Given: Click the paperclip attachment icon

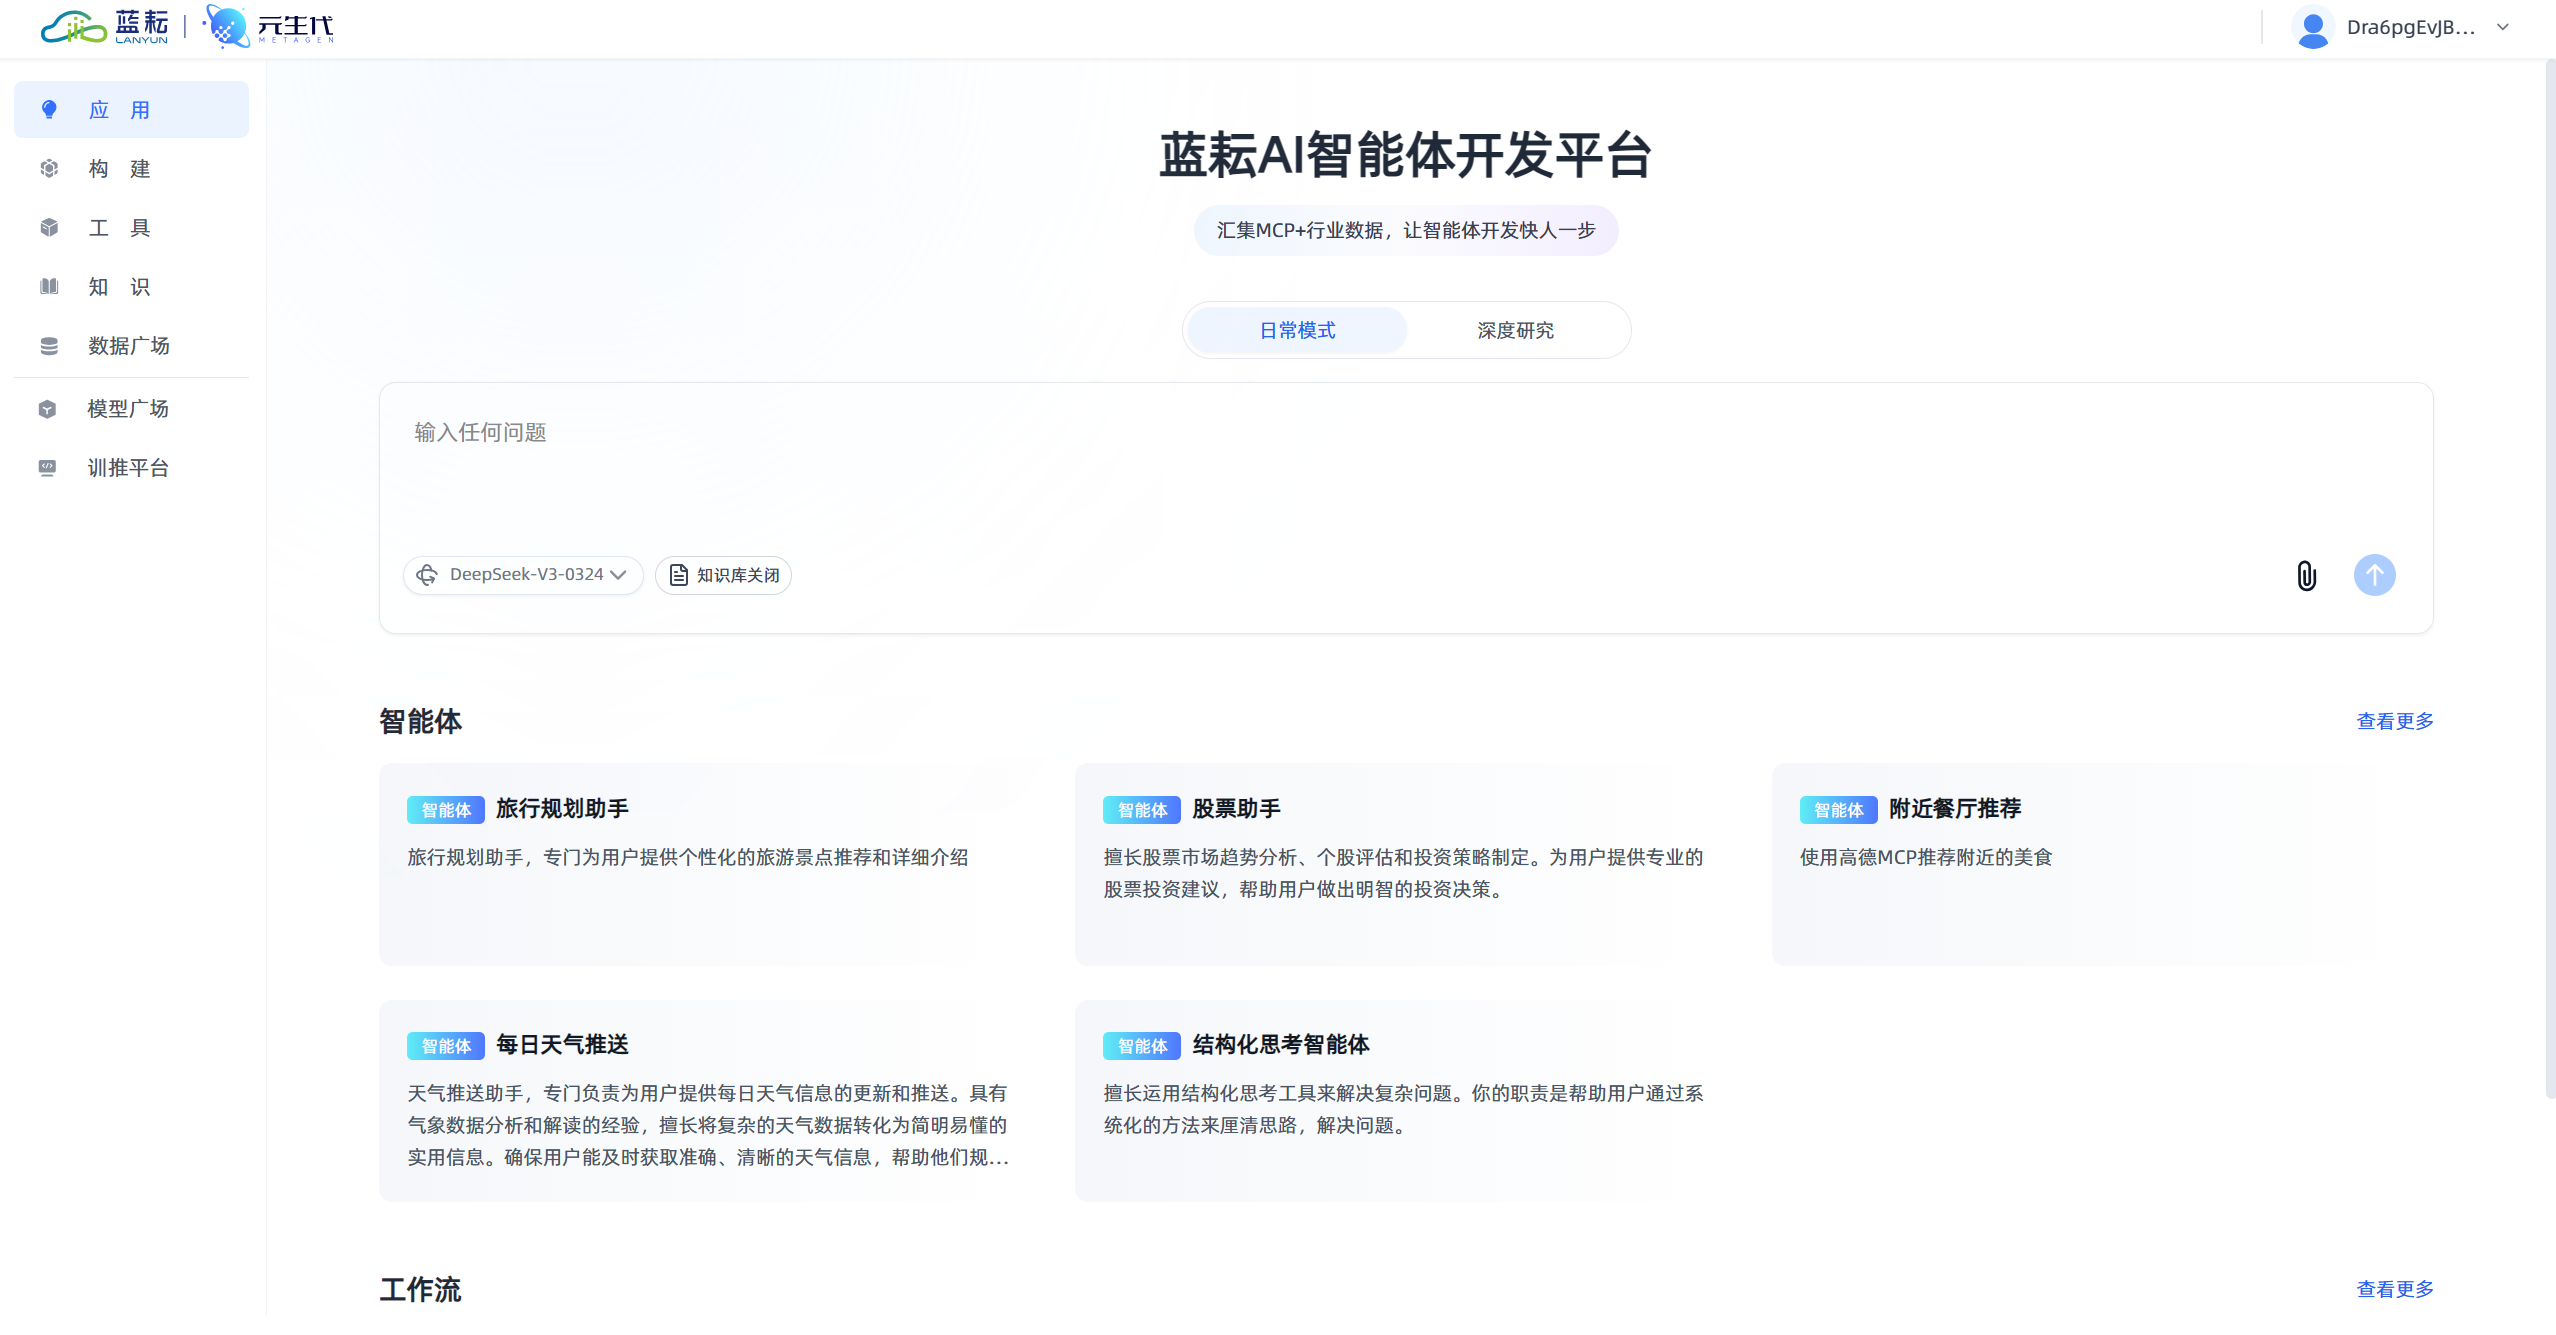Looking at the screenshot, I should [2306, 576].
